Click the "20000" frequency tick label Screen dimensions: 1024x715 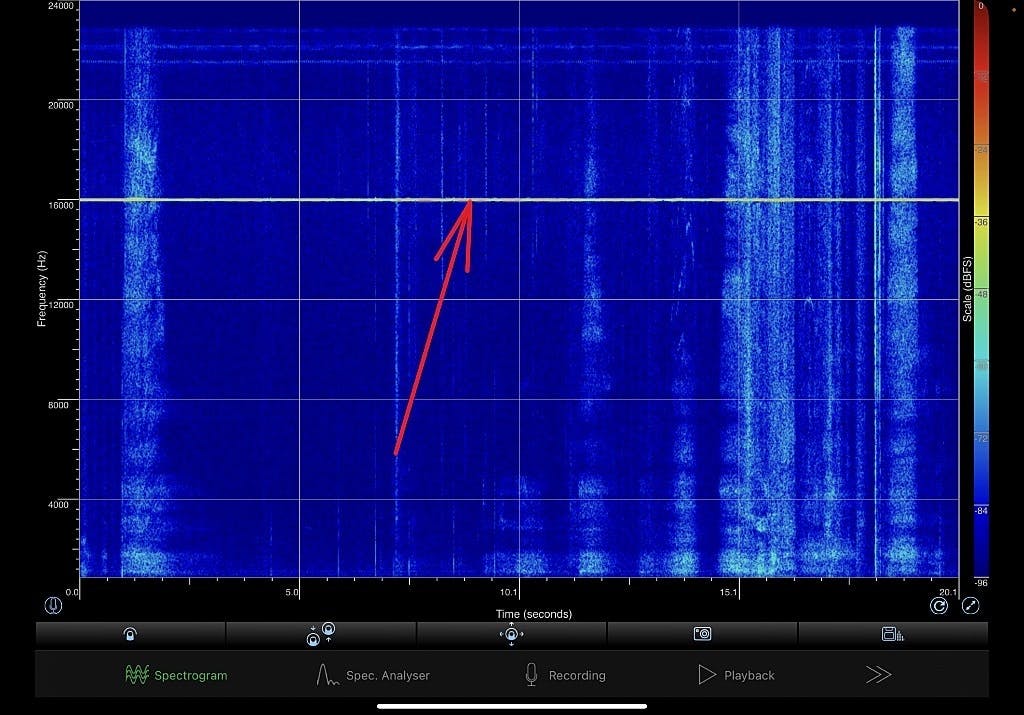click(61, 105)
